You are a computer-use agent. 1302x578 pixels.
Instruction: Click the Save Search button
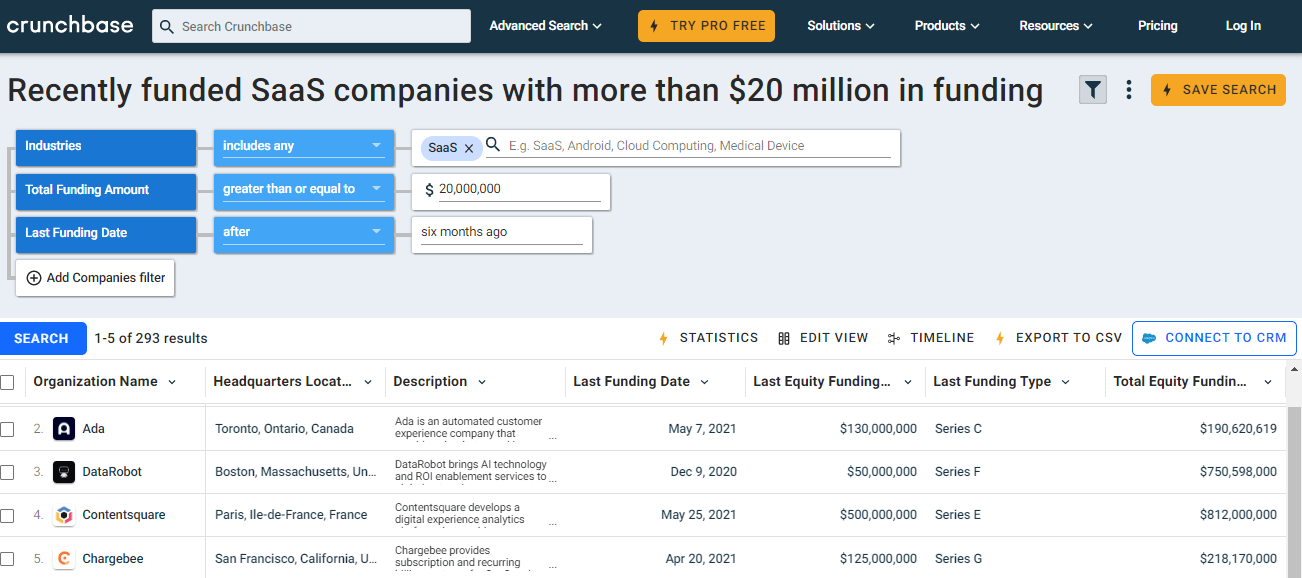tap(1218, 90)
